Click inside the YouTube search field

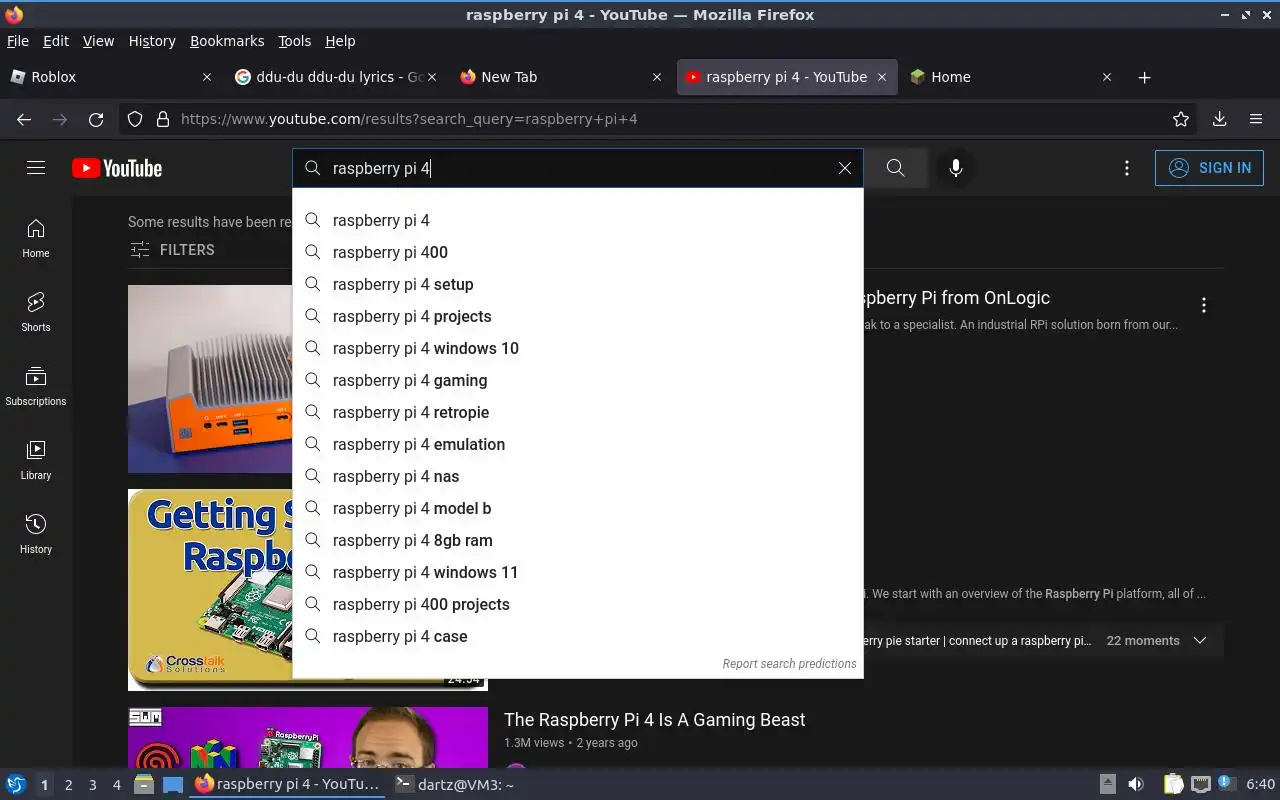[x=580, y=168]
